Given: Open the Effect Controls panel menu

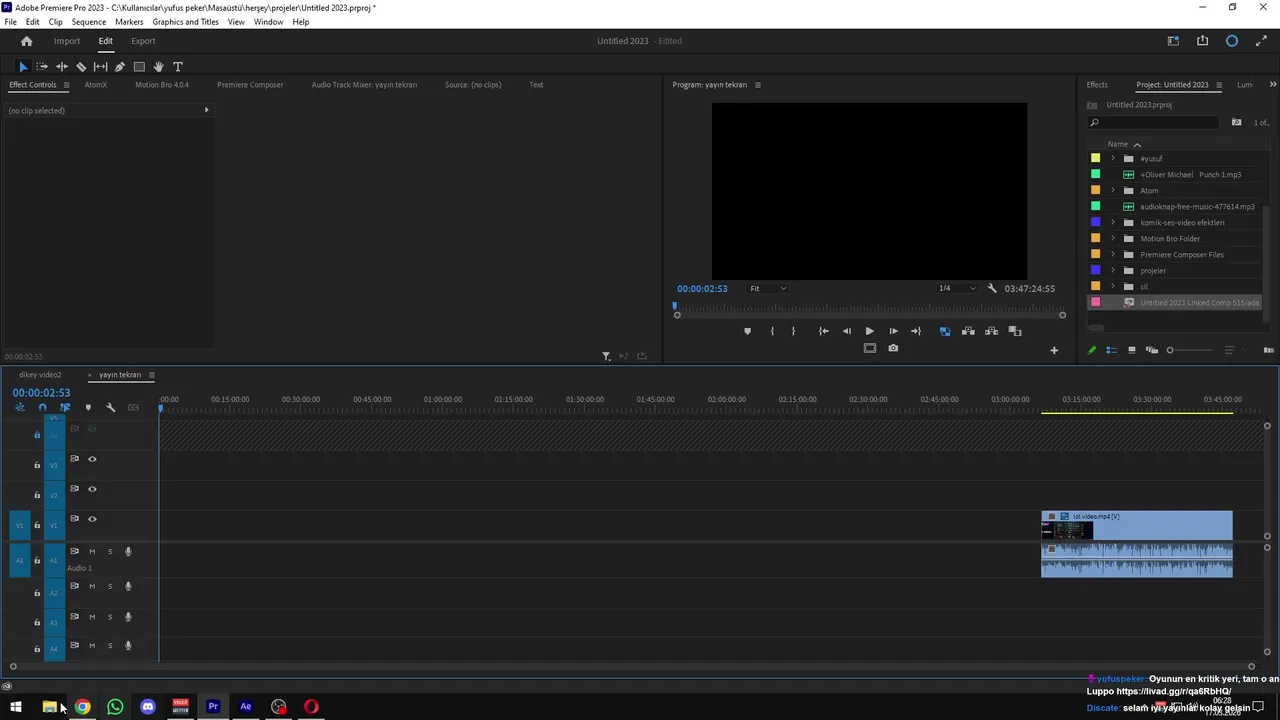Looking at the screenshot, I should 66,85.
